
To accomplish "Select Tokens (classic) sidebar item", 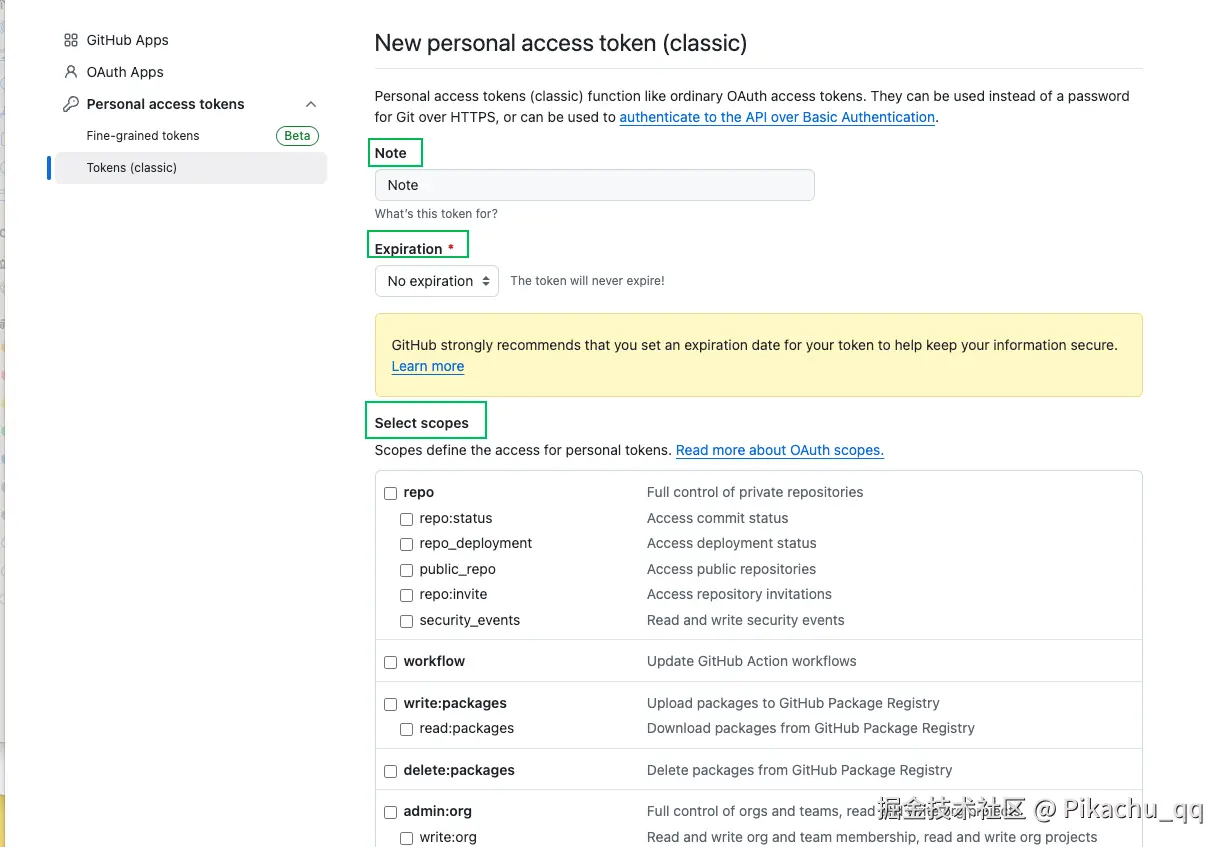I will tap(132, 168).
